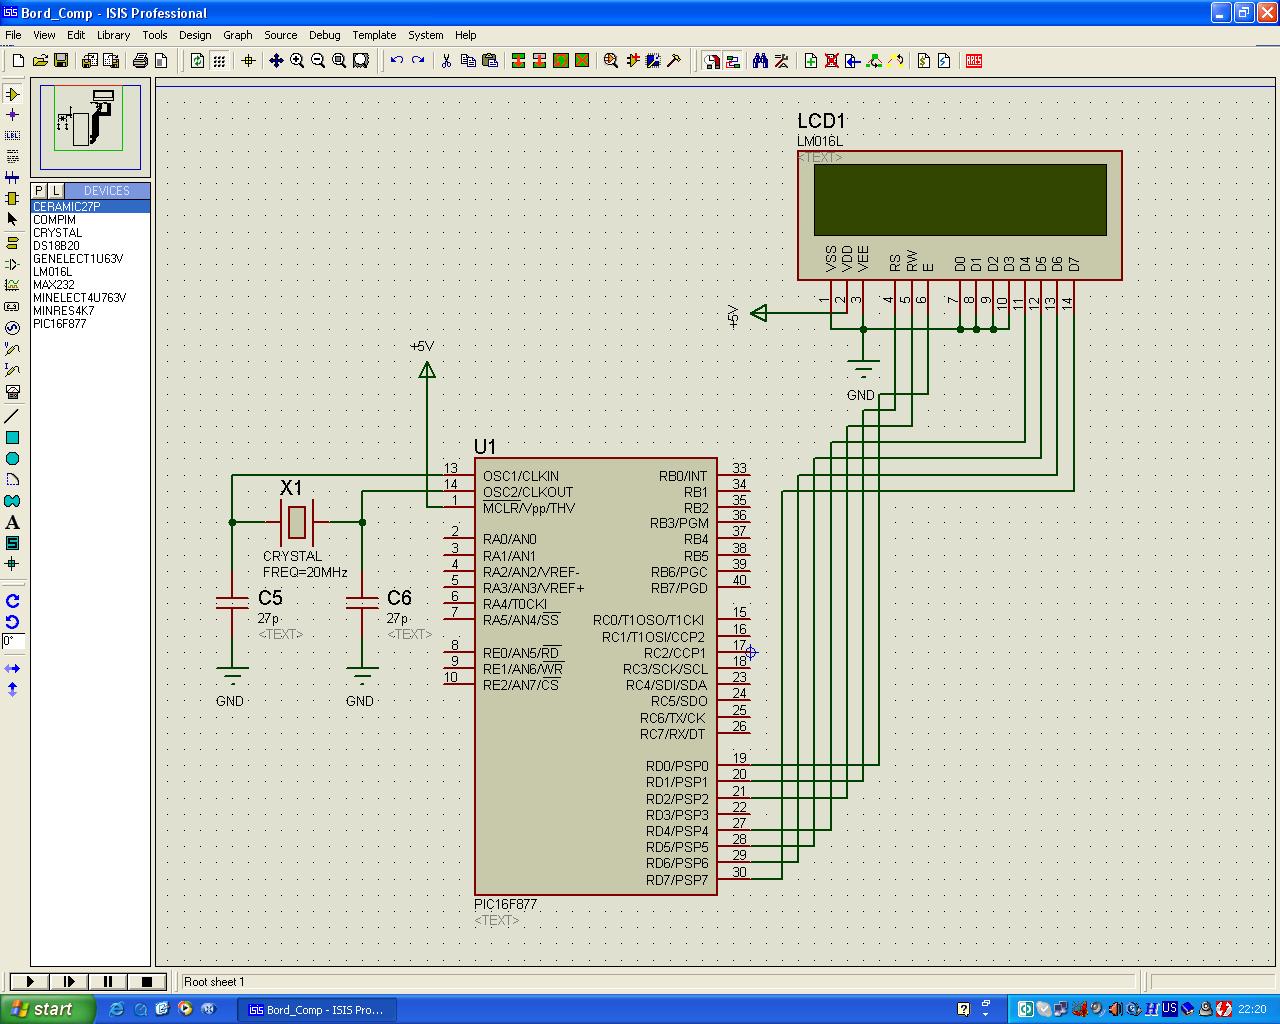This screenshot has width=1280, height=1024.
Task: Click the Undo arrow icon
Action: pos(397,61)
